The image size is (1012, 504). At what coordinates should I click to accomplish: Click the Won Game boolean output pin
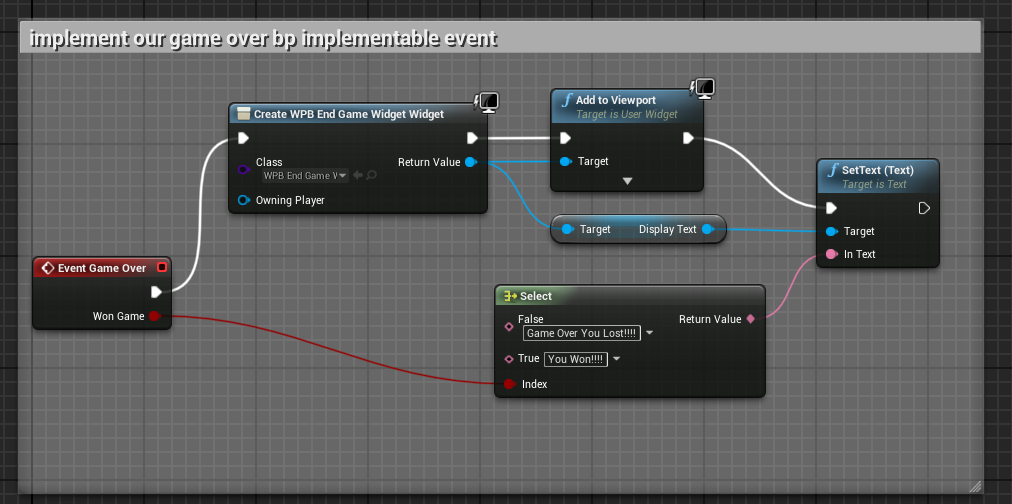[154, 316]
